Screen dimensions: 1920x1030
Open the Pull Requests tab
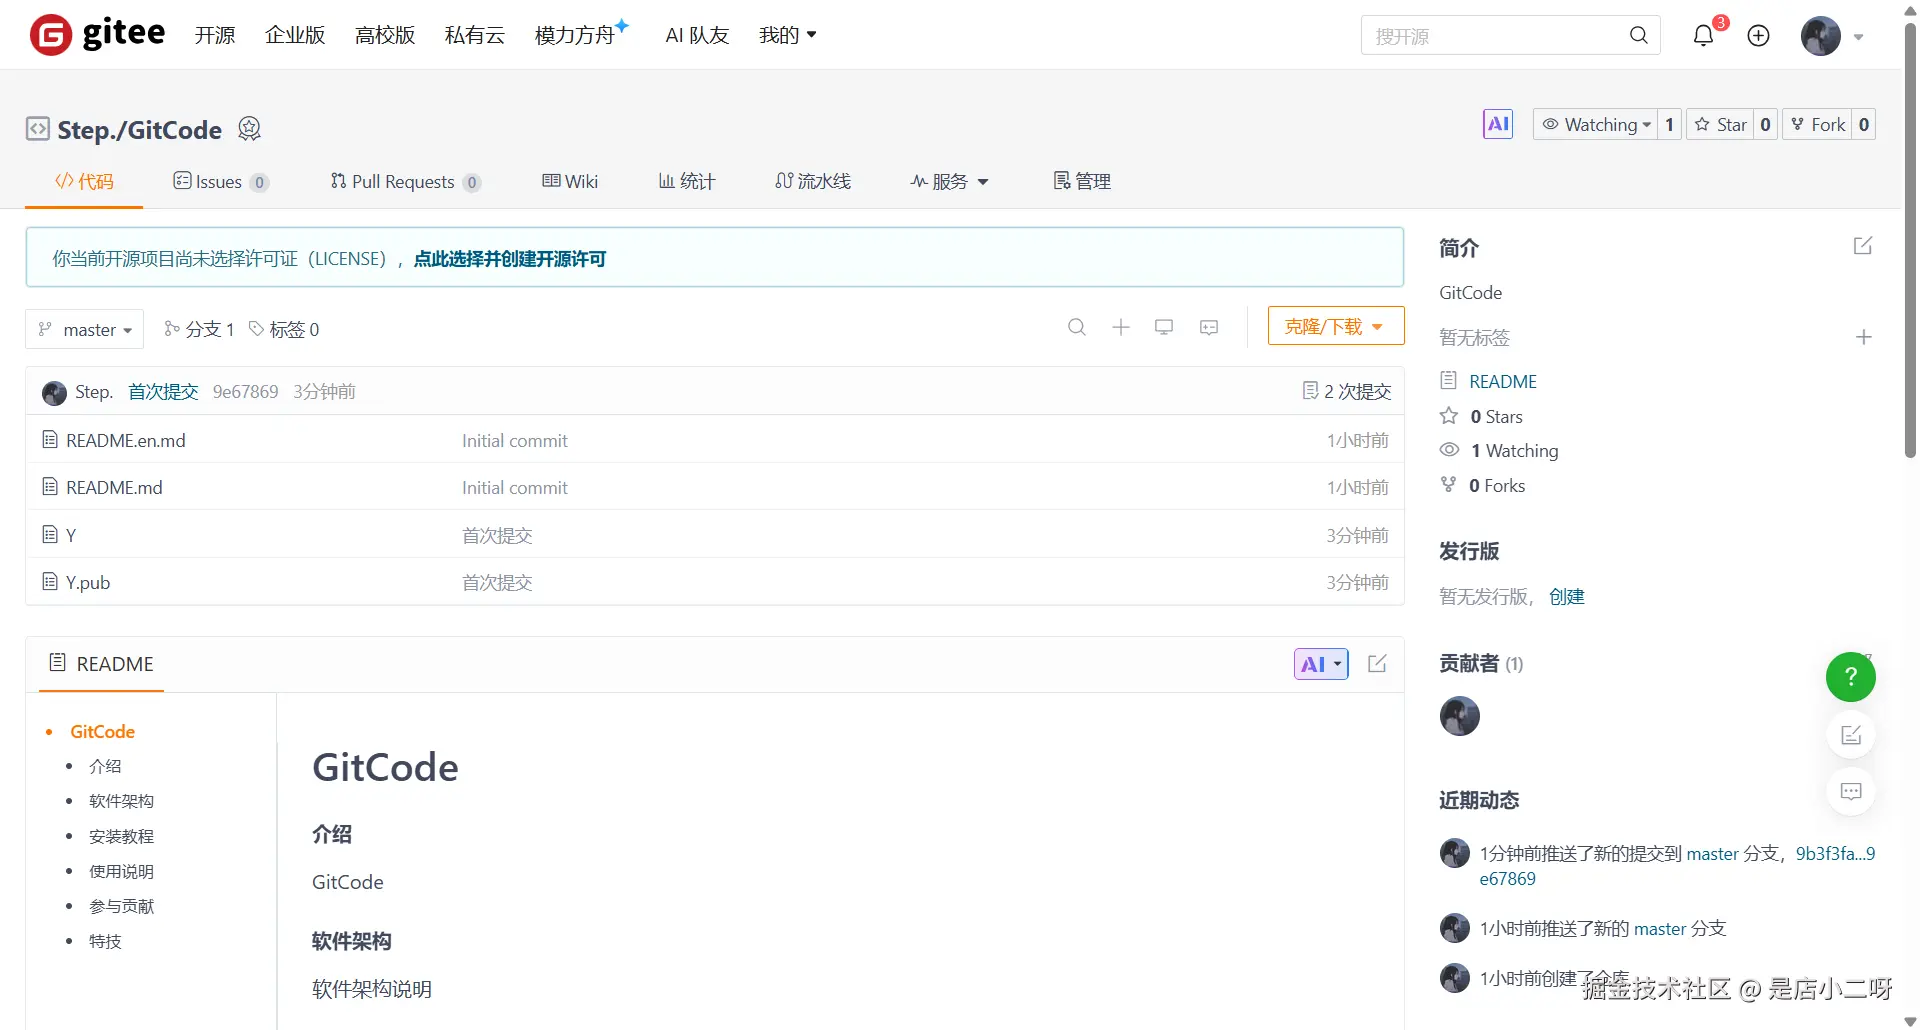click(405, 181)
